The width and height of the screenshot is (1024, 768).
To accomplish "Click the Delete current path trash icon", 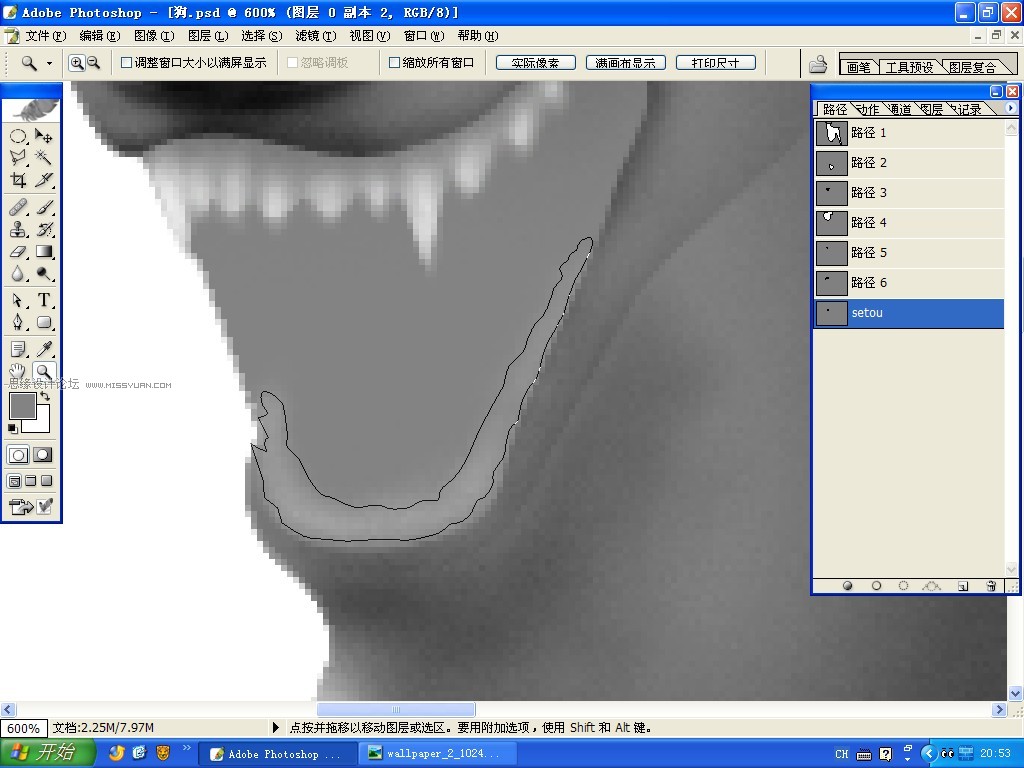I will coord(991,586).
